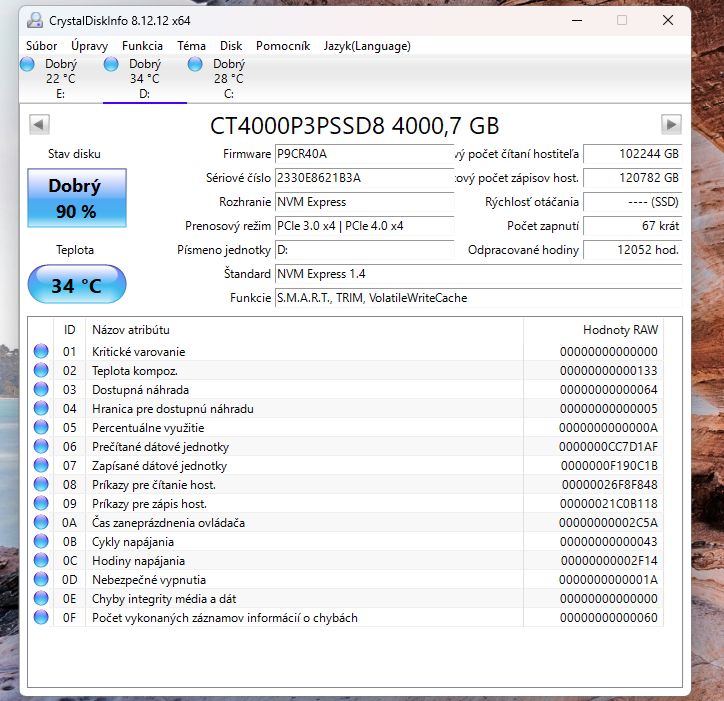Viewport: 724px width, 701px height.
Task: Click the 34 °C temperature button
Action: click(x=77, y=284)
